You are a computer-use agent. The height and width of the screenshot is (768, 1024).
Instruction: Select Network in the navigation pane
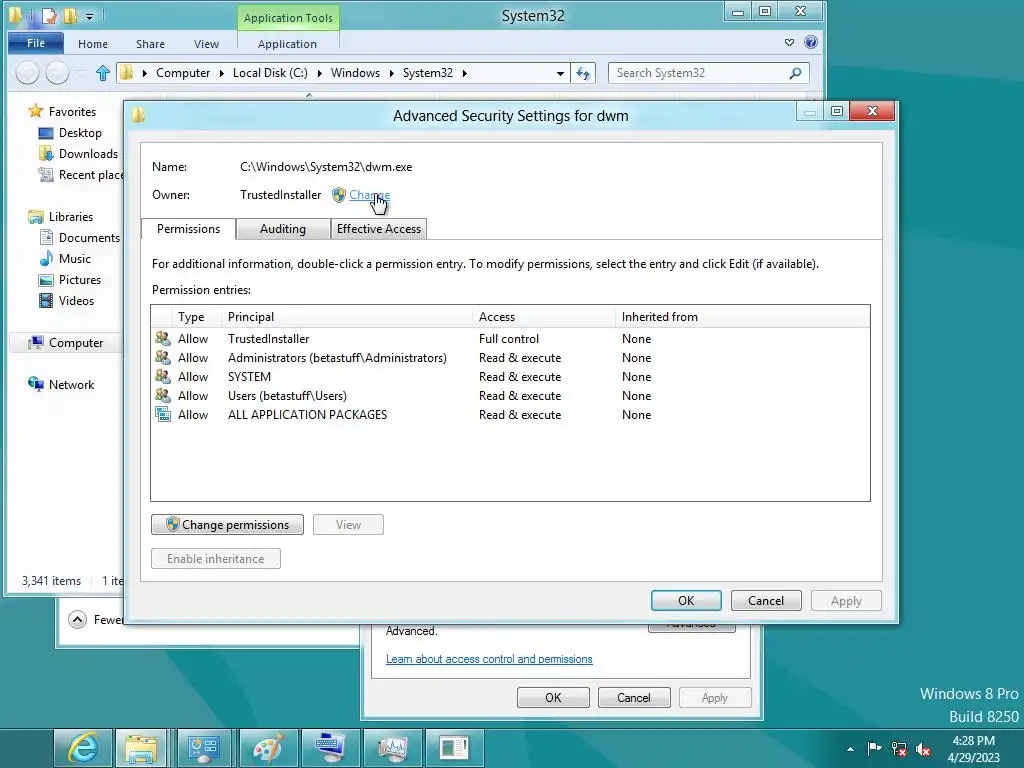pos(61,385)
